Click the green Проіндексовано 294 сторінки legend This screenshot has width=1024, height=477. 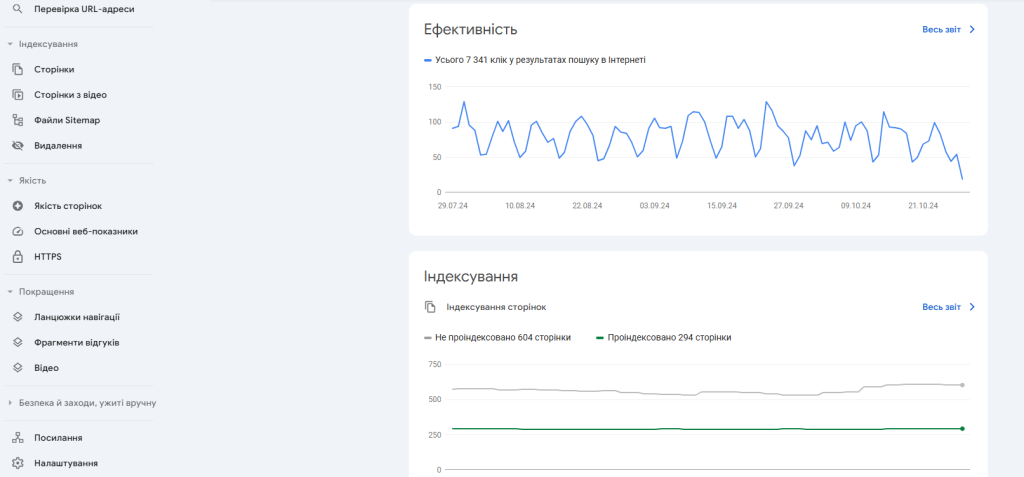[x=663, y=338]
